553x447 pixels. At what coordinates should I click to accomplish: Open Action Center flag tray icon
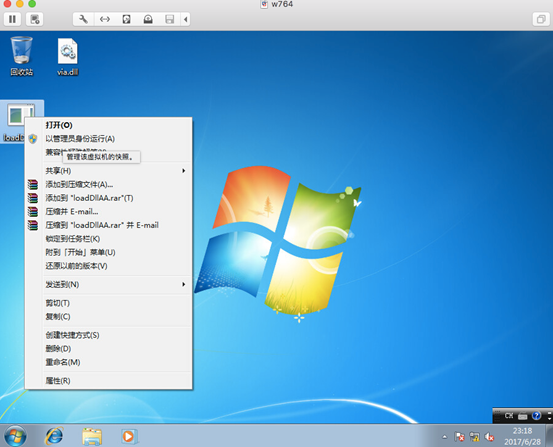point(460,437)
